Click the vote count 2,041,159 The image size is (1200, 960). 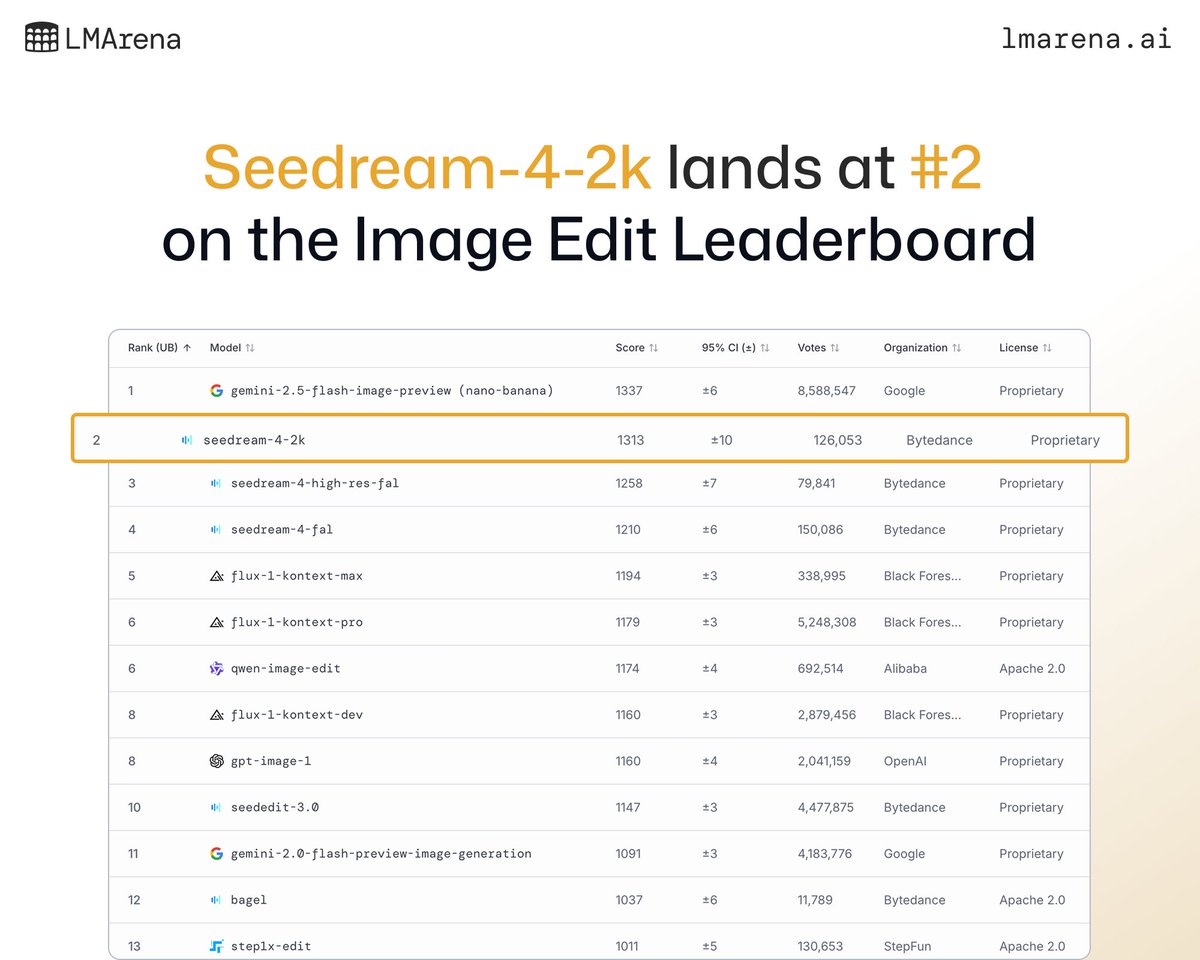[825, 761]
